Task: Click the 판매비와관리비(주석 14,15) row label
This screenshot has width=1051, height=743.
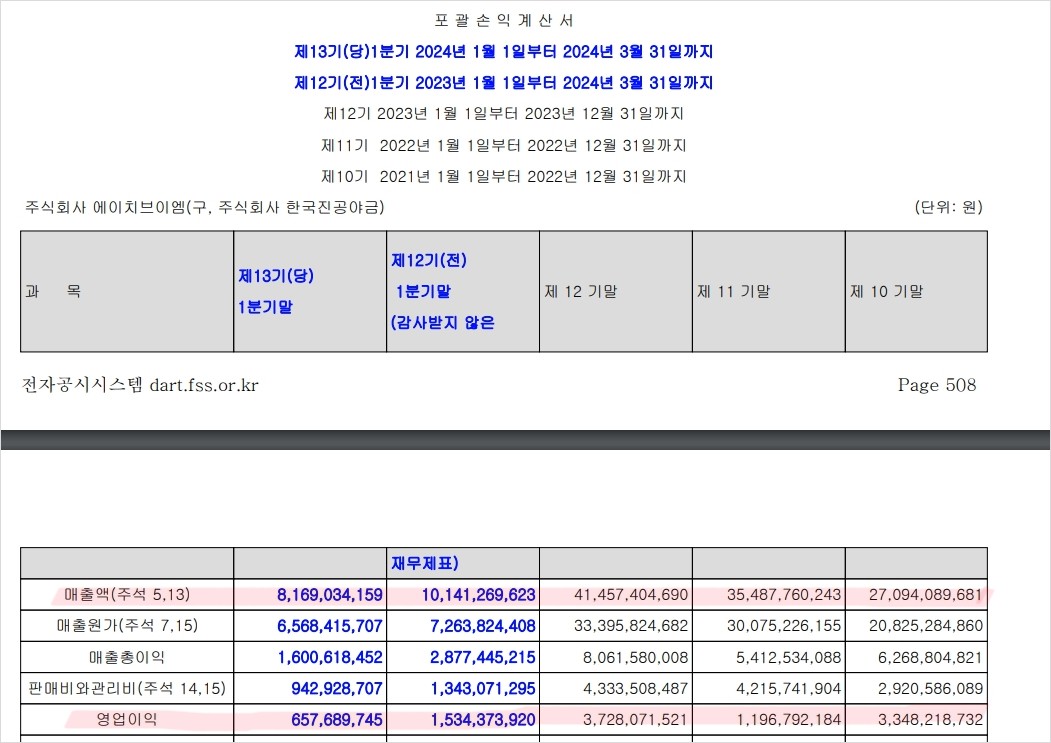Action: pyautogui.click(x=127, y=688)
